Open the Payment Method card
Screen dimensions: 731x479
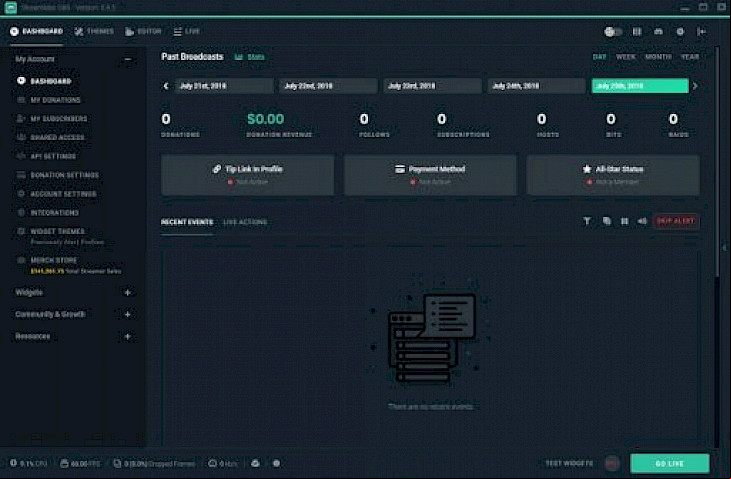tap(430, 175)
